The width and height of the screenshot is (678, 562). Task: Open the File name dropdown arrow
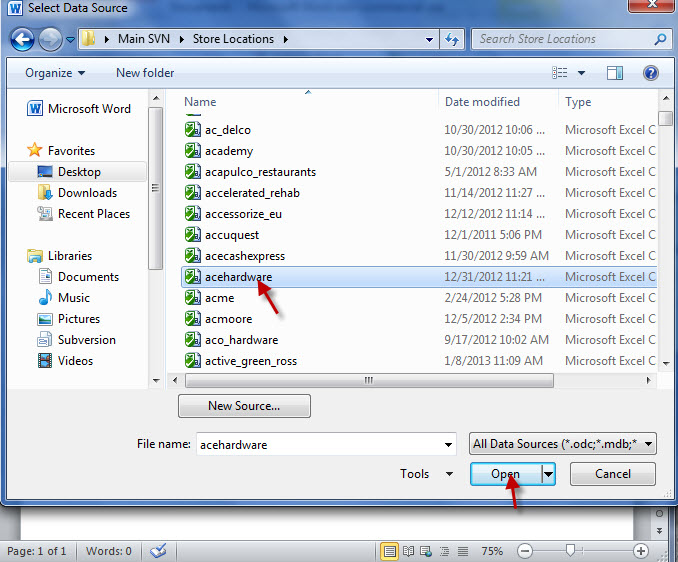[448, 444]
